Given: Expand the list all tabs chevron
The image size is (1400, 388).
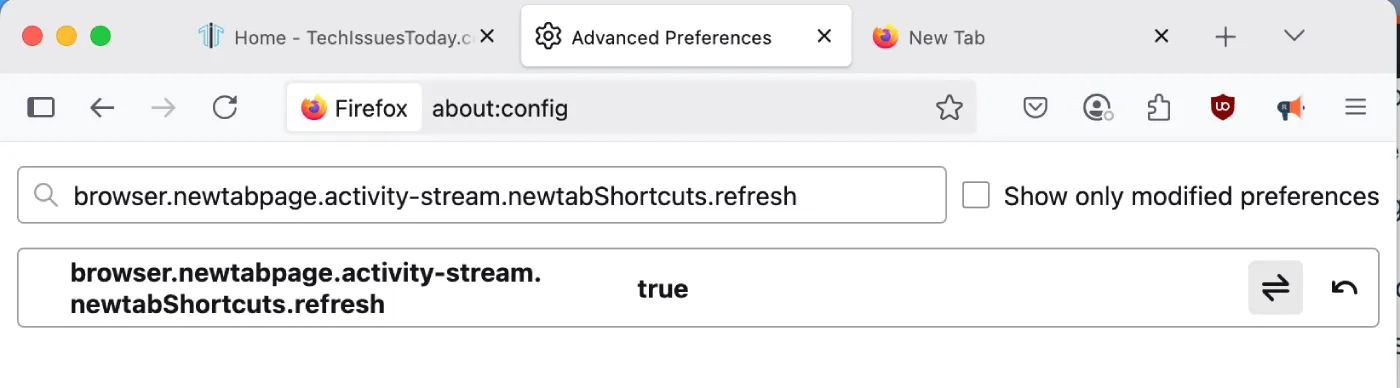Looking at the screenshot, I should pos(1294,36).
